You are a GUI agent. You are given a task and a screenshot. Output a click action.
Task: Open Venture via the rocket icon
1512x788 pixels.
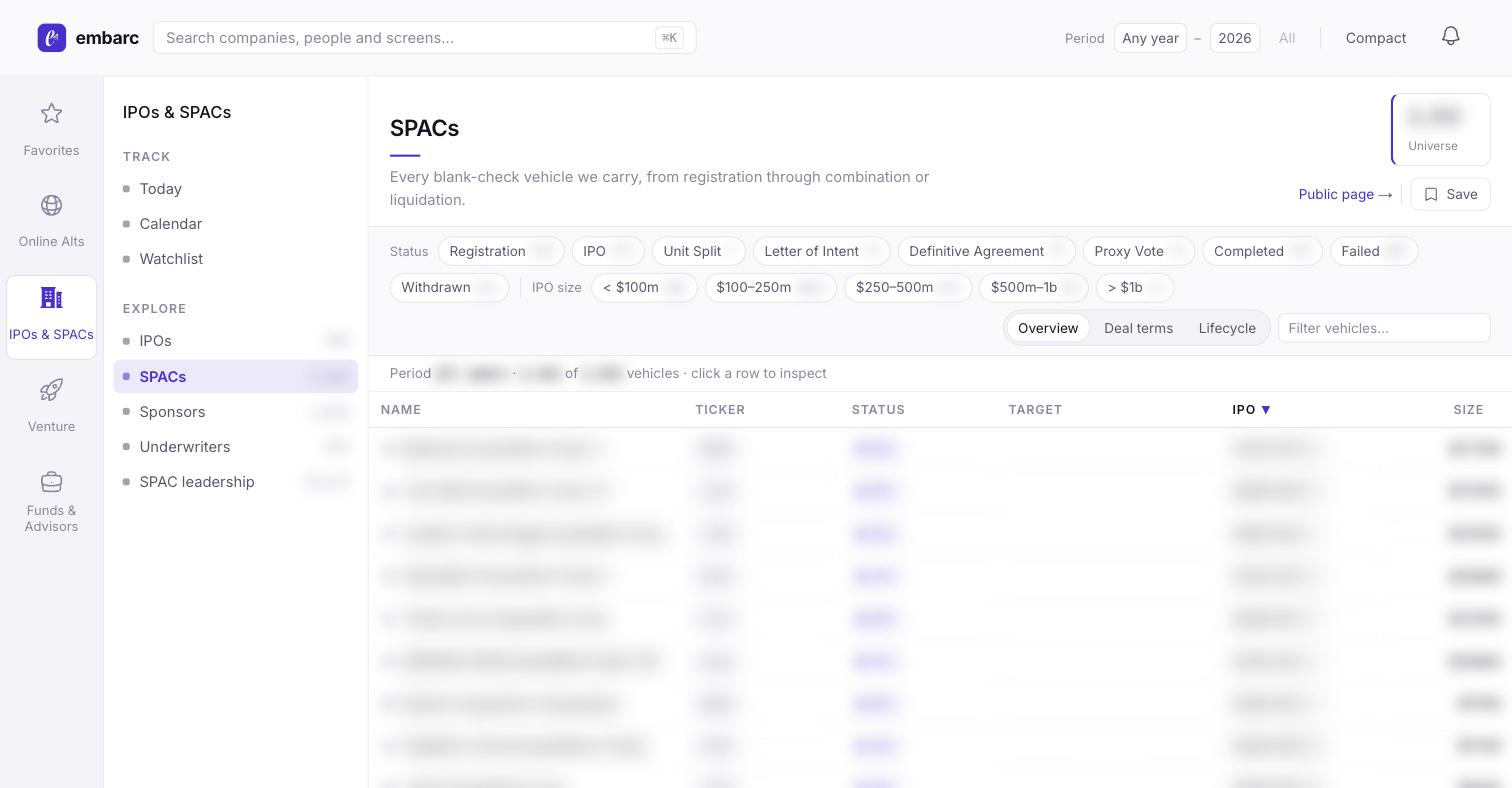[x=51, y=390]
